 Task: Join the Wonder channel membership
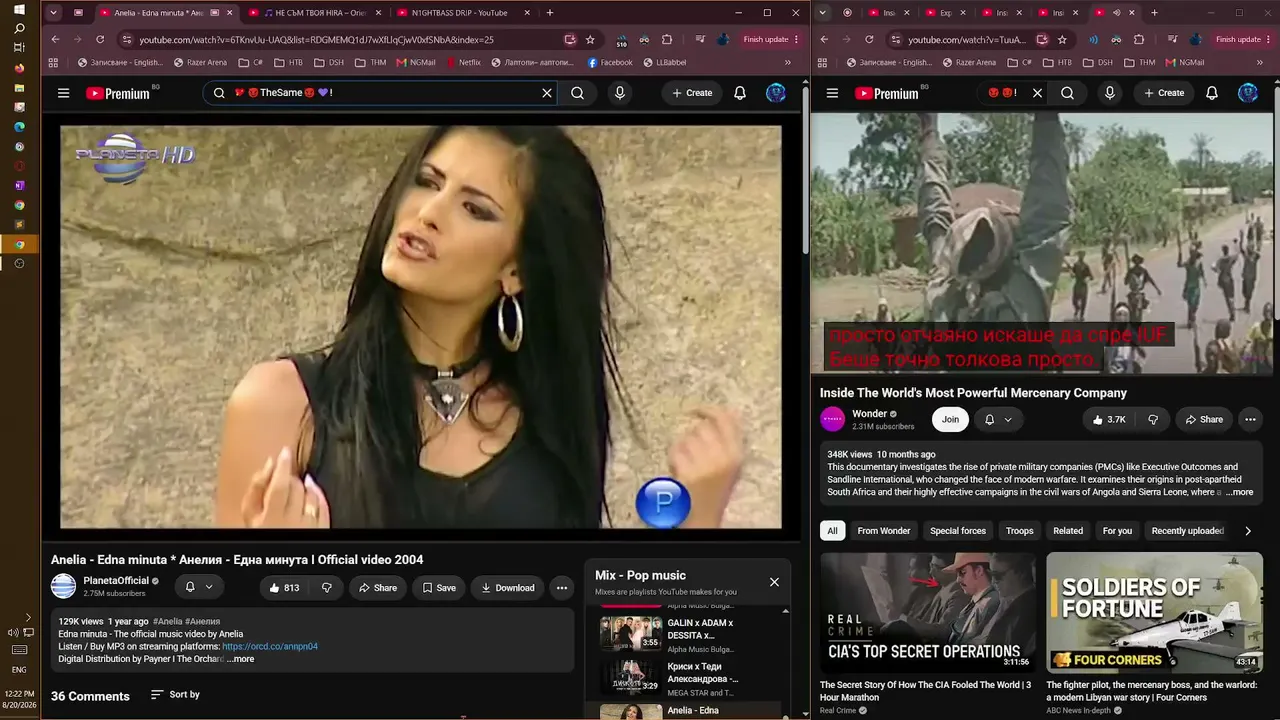coord(950,420)
